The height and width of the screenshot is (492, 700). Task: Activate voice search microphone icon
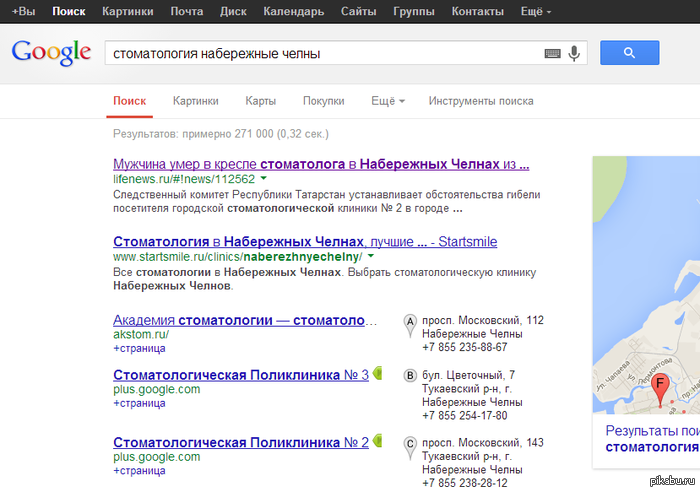click(x=574, y=53)
